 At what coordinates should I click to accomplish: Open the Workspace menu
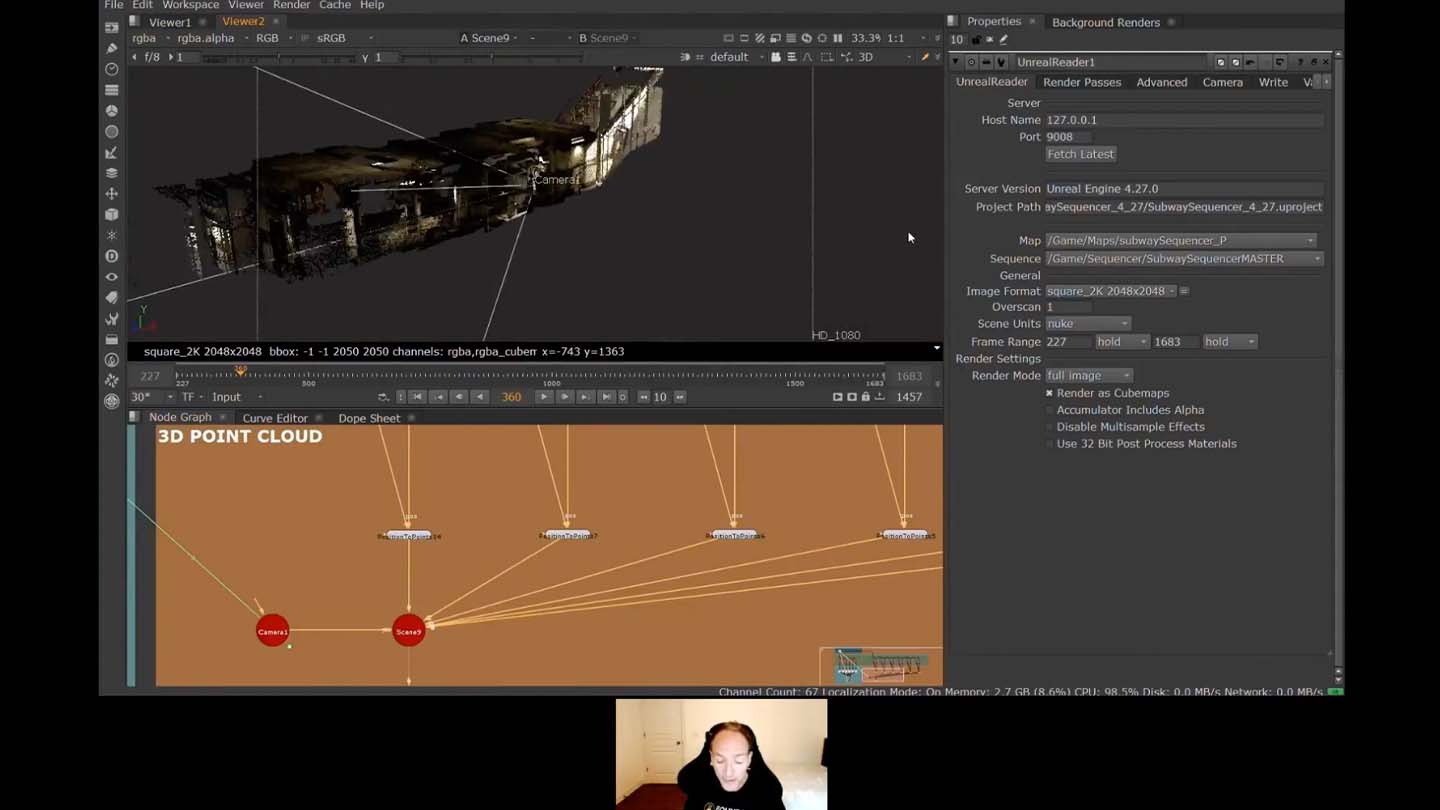click(x=190, y=5)
